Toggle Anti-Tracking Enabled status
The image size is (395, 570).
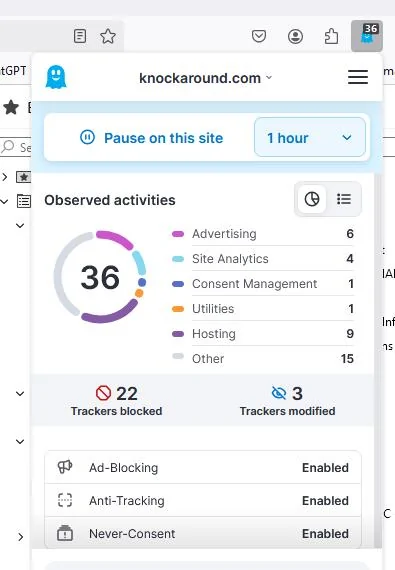325,501
